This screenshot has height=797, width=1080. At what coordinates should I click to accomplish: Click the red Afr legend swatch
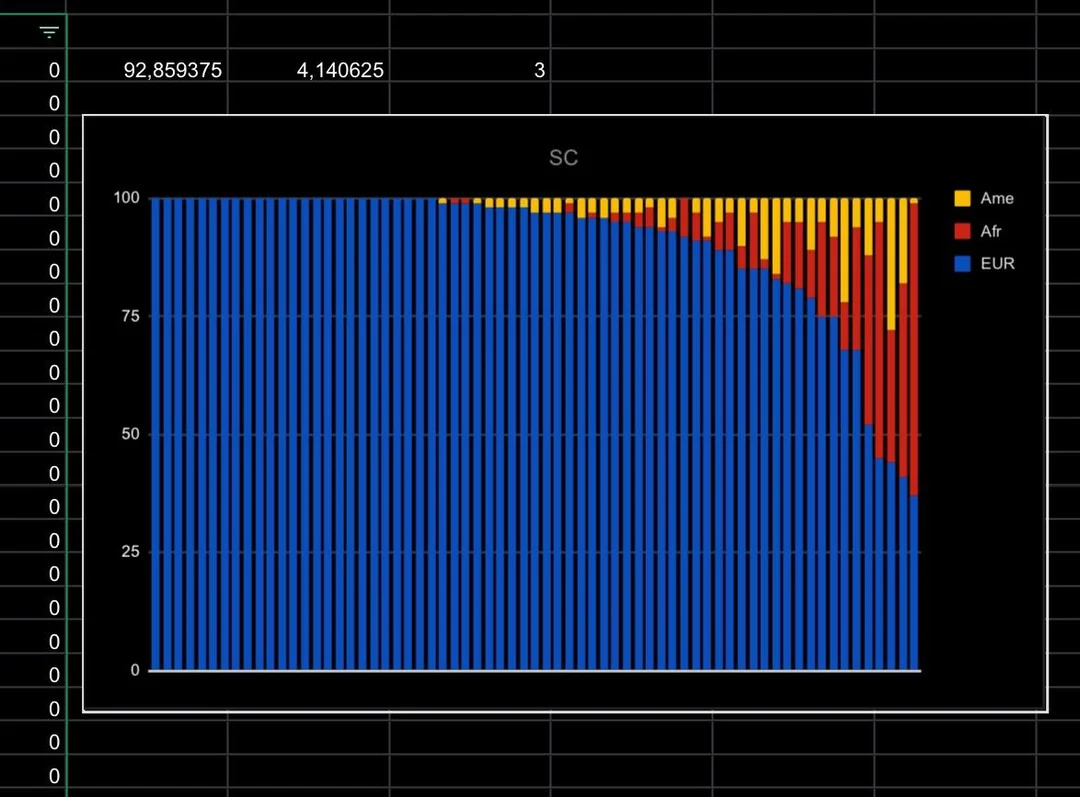click(962, 231)
